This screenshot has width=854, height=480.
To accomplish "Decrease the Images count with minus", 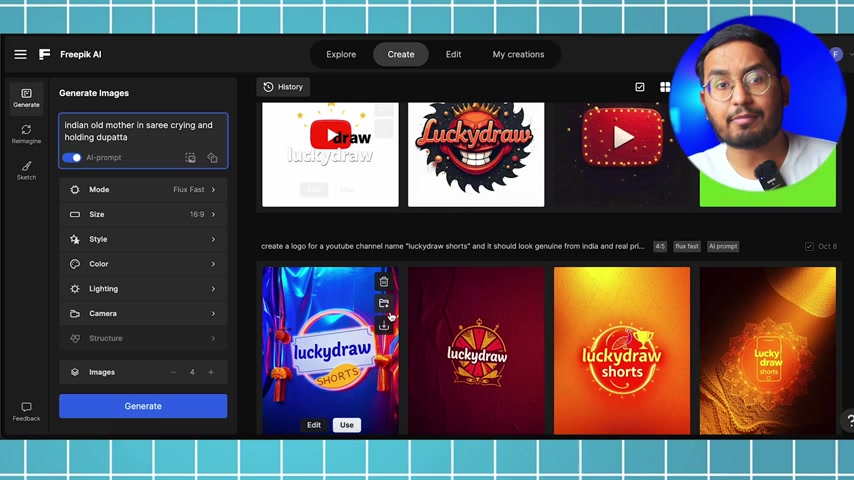I will point(173,373).
